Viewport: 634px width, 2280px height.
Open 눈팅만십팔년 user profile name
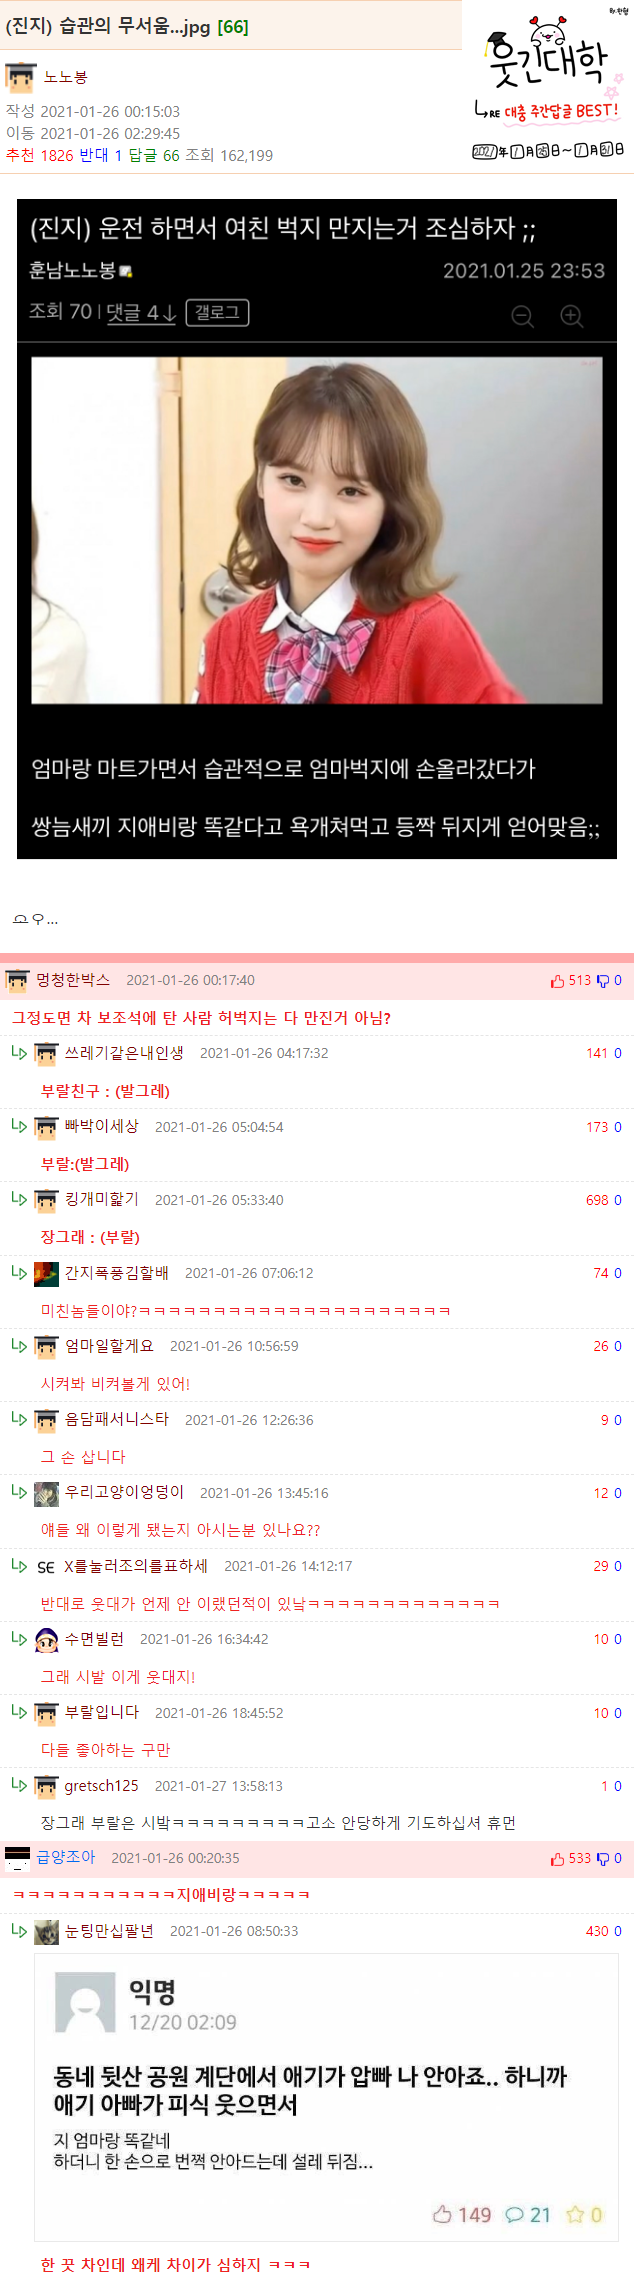pos(109,1931)
